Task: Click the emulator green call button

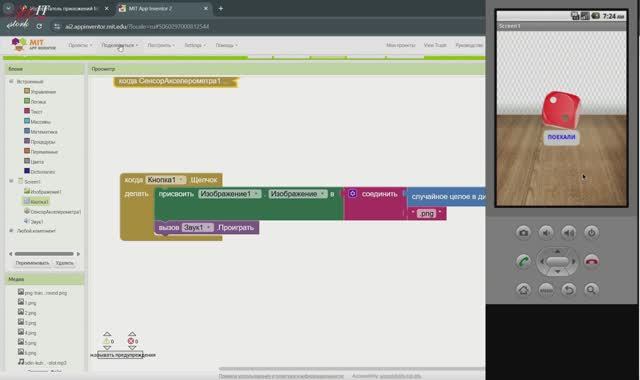Action: [523, 261]
